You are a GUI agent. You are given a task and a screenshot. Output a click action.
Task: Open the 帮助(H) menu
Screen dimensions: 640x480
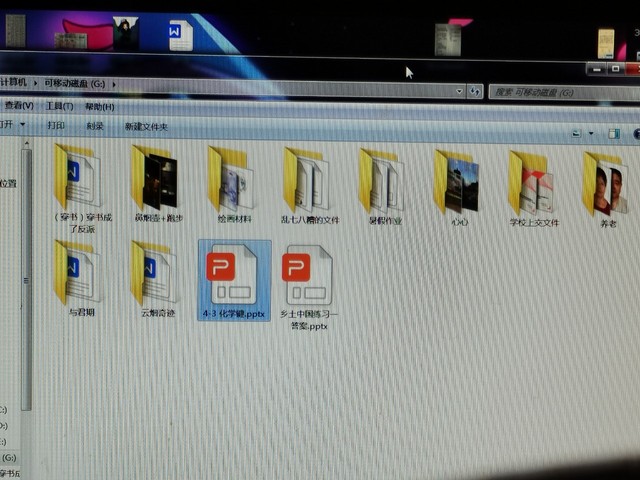coord(99,107)
